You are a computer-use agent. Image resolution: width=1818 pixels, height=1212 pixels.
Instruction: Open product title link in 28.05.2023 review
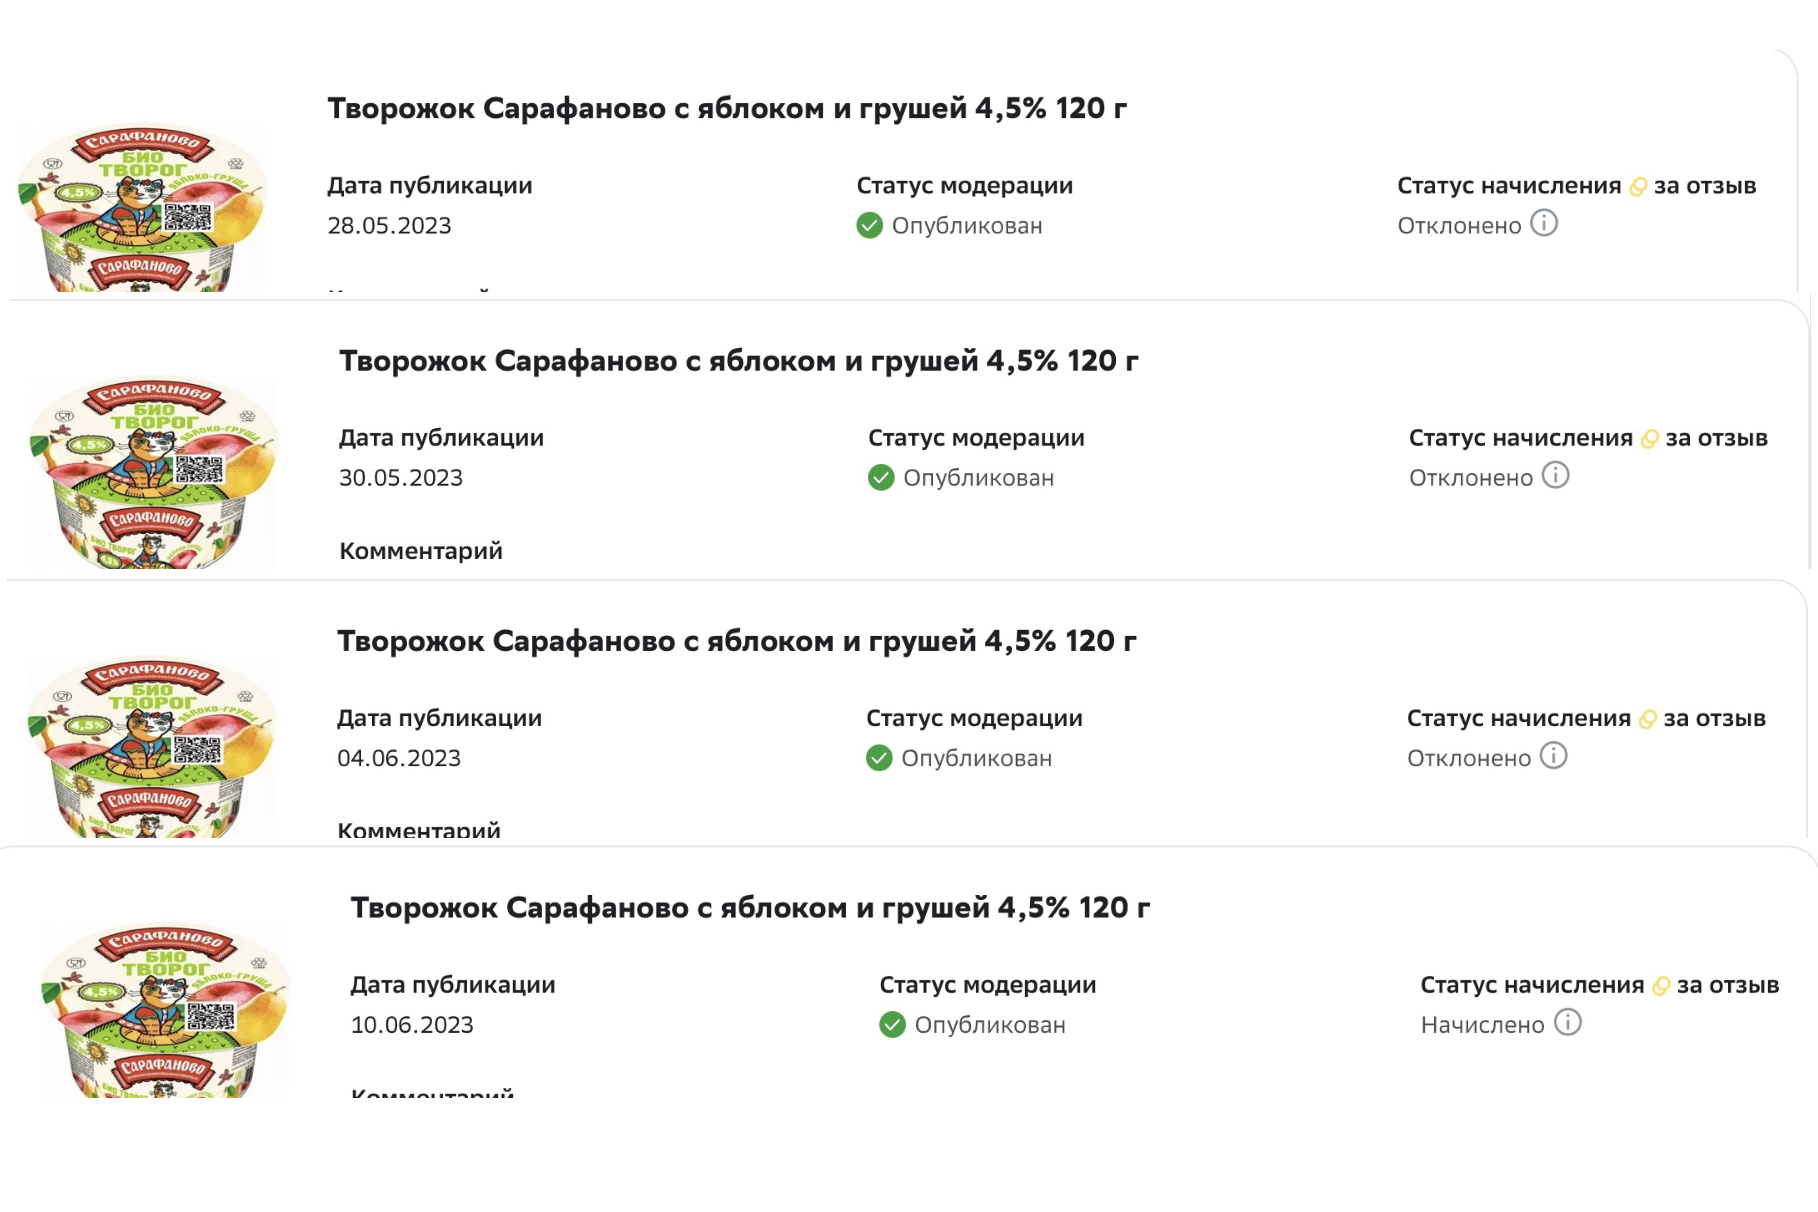click(x=727, y=108)
